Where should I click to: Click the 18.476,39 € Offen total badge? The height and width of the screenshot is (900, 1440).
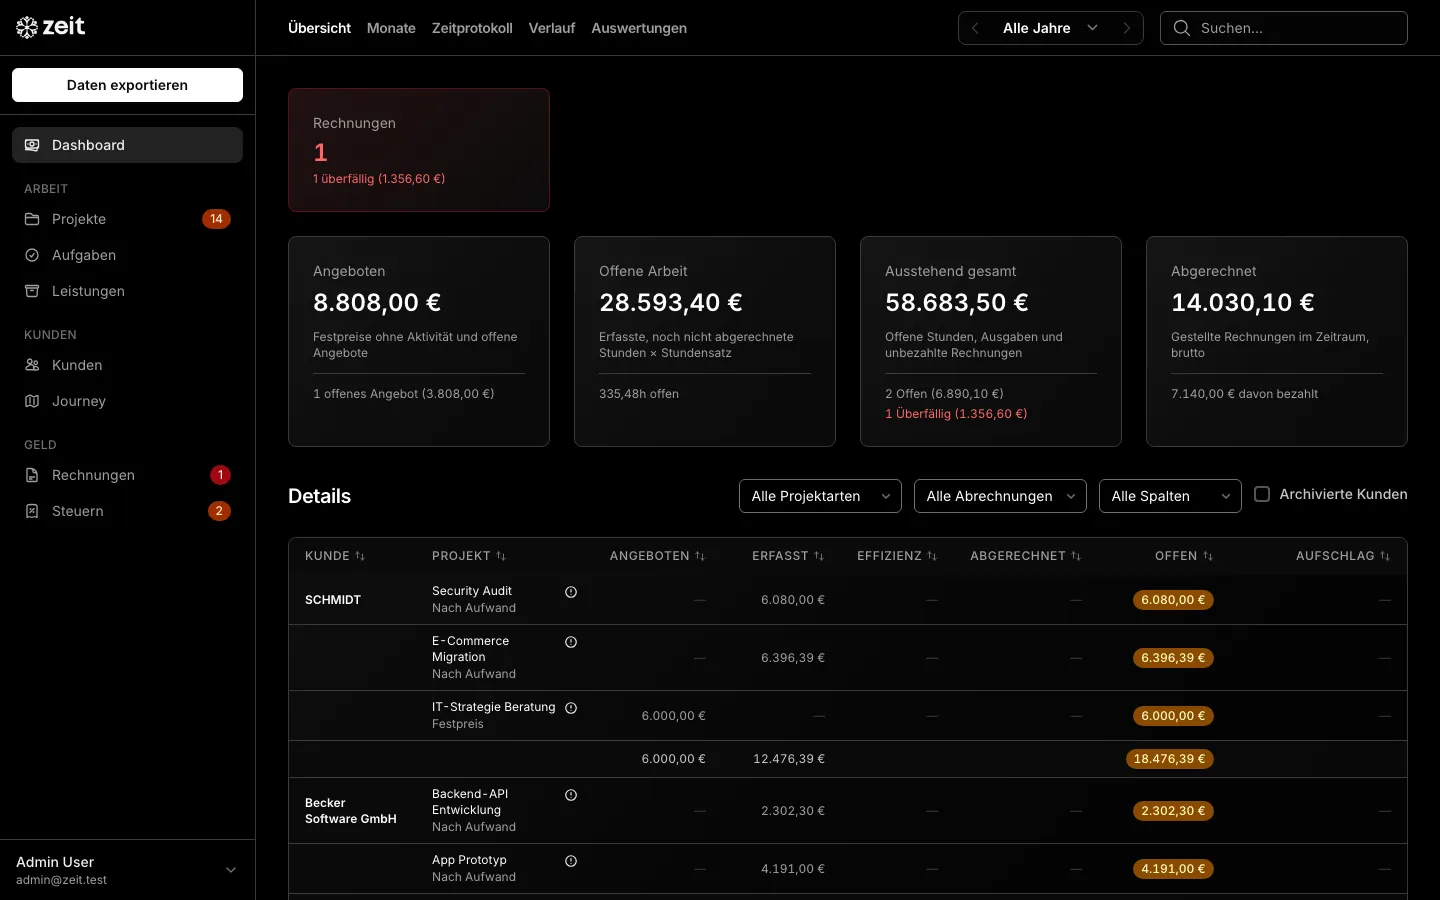(1169, 759)
